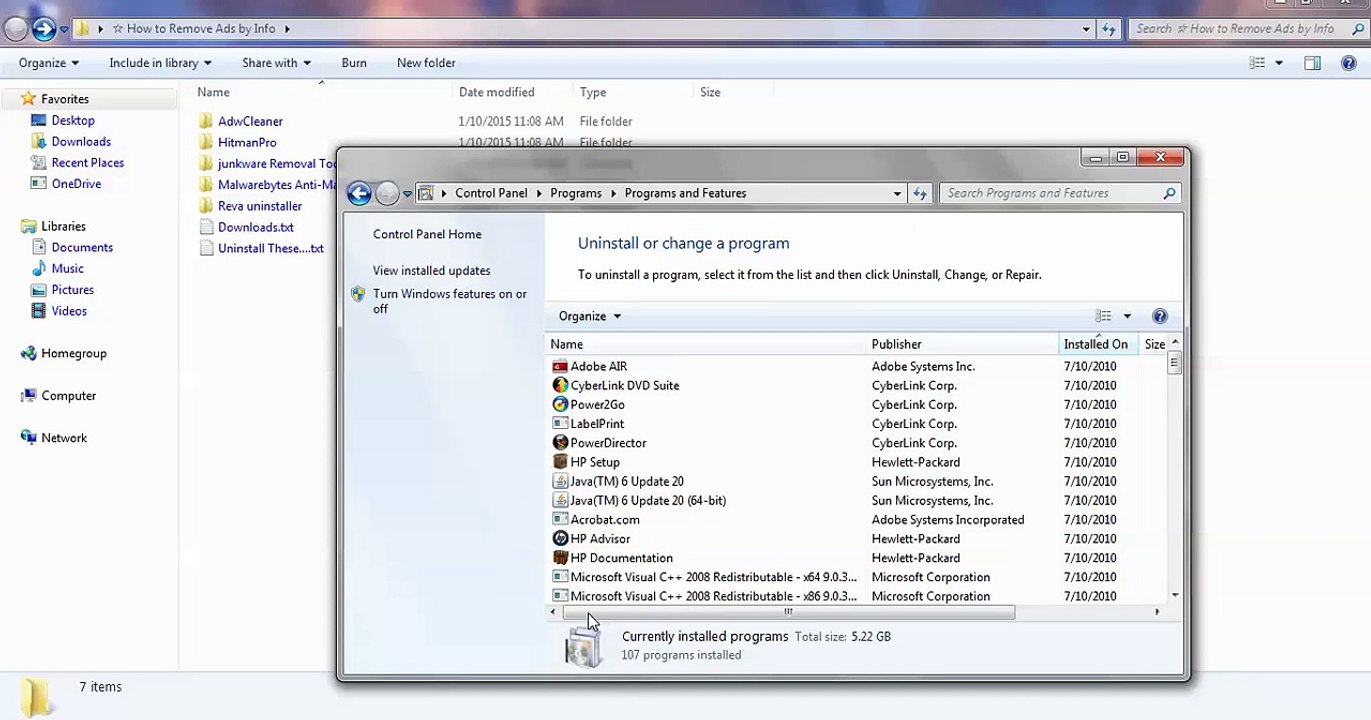
Task: Click the OneDrive icon in navigation pane
Action: coord(39,183)
